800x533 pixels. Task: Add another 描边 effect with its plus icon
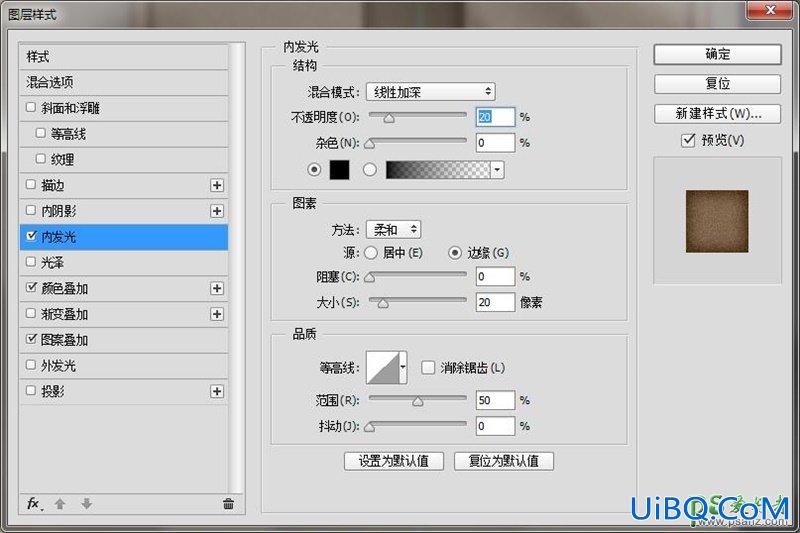[x=217, y=185]
